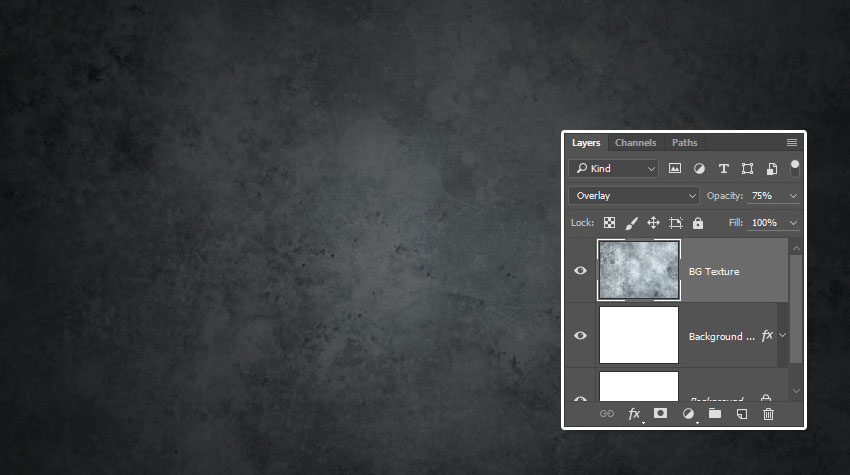
Task: Add a layer style via fx button
Action: [x=634, y=414]
